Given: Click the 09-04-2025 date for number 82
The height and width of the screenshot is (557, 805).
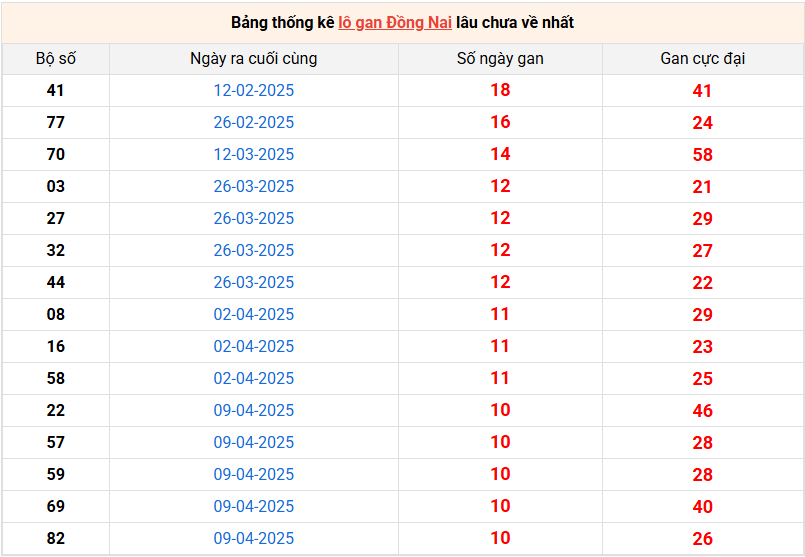Looking at the screenshot, I should pyautogui.click(x=254, y=539).
